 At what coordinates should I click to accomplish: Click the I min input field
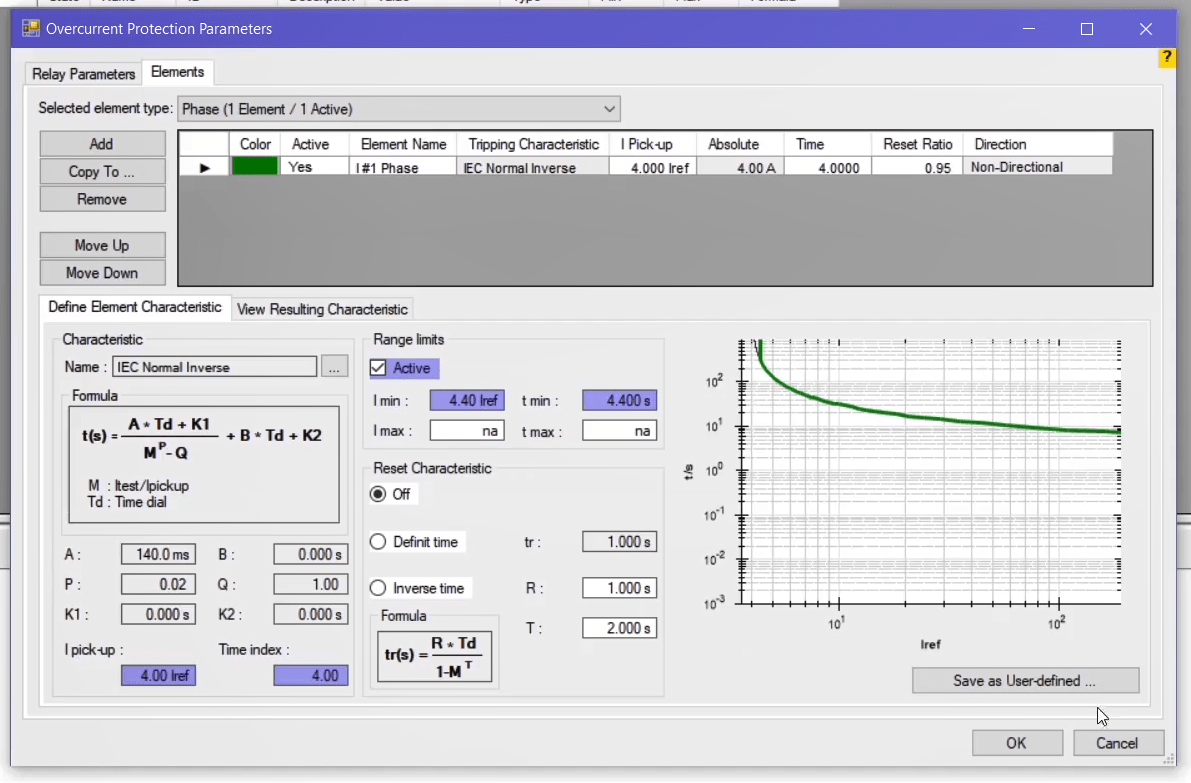pos(467,401)
